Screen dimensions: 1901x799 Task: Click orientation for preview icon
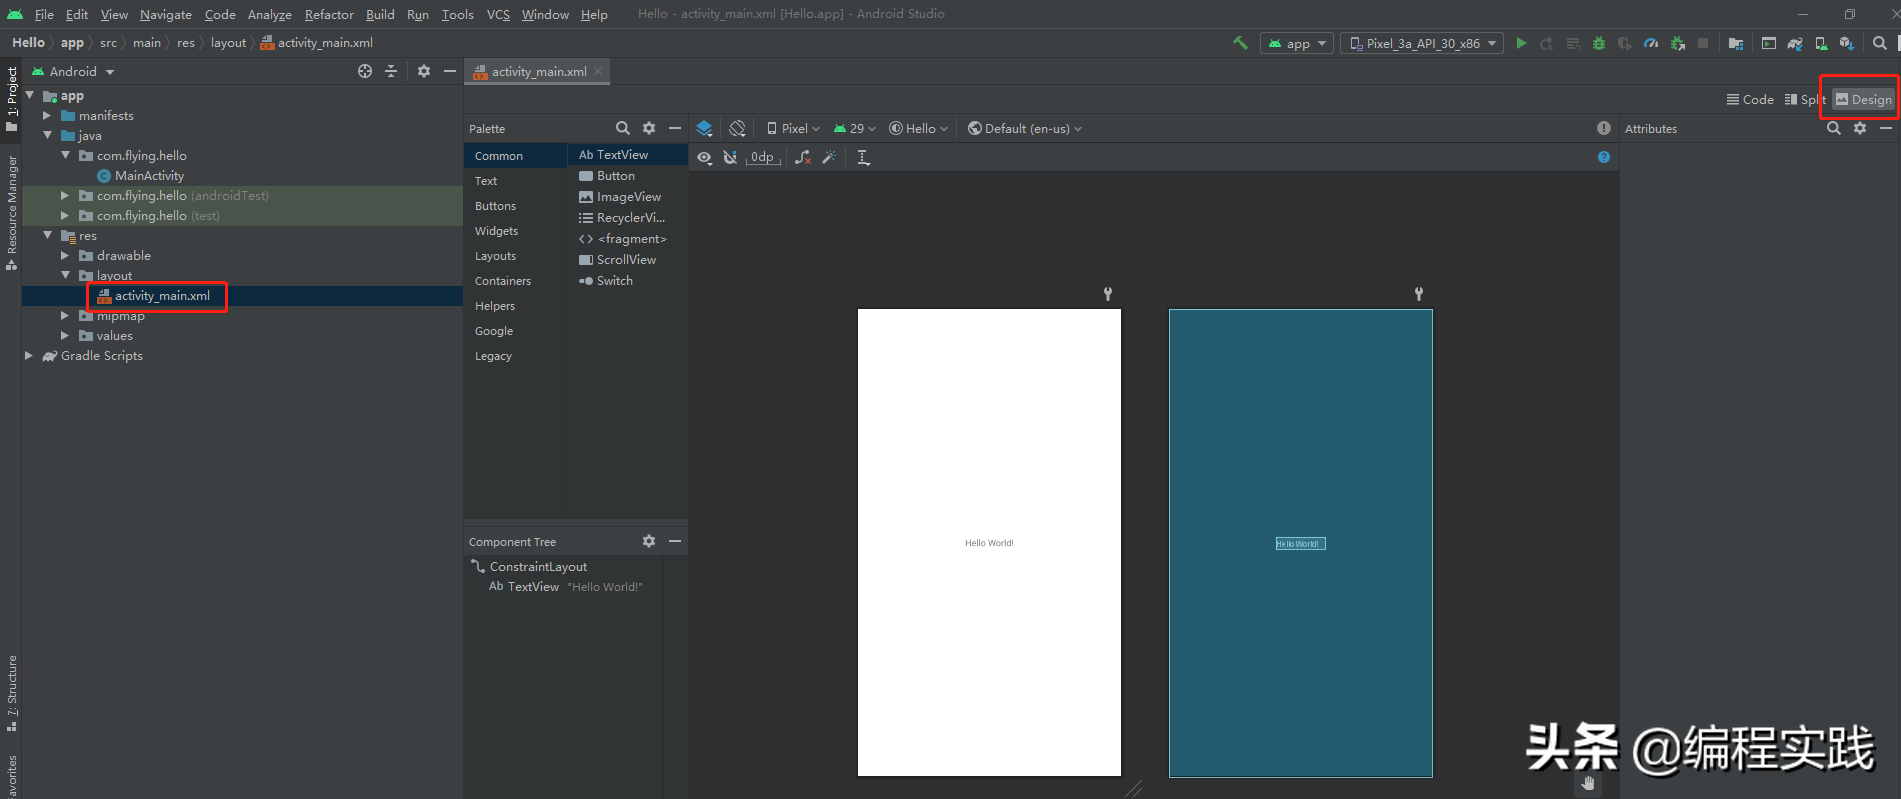pos(737,128)
